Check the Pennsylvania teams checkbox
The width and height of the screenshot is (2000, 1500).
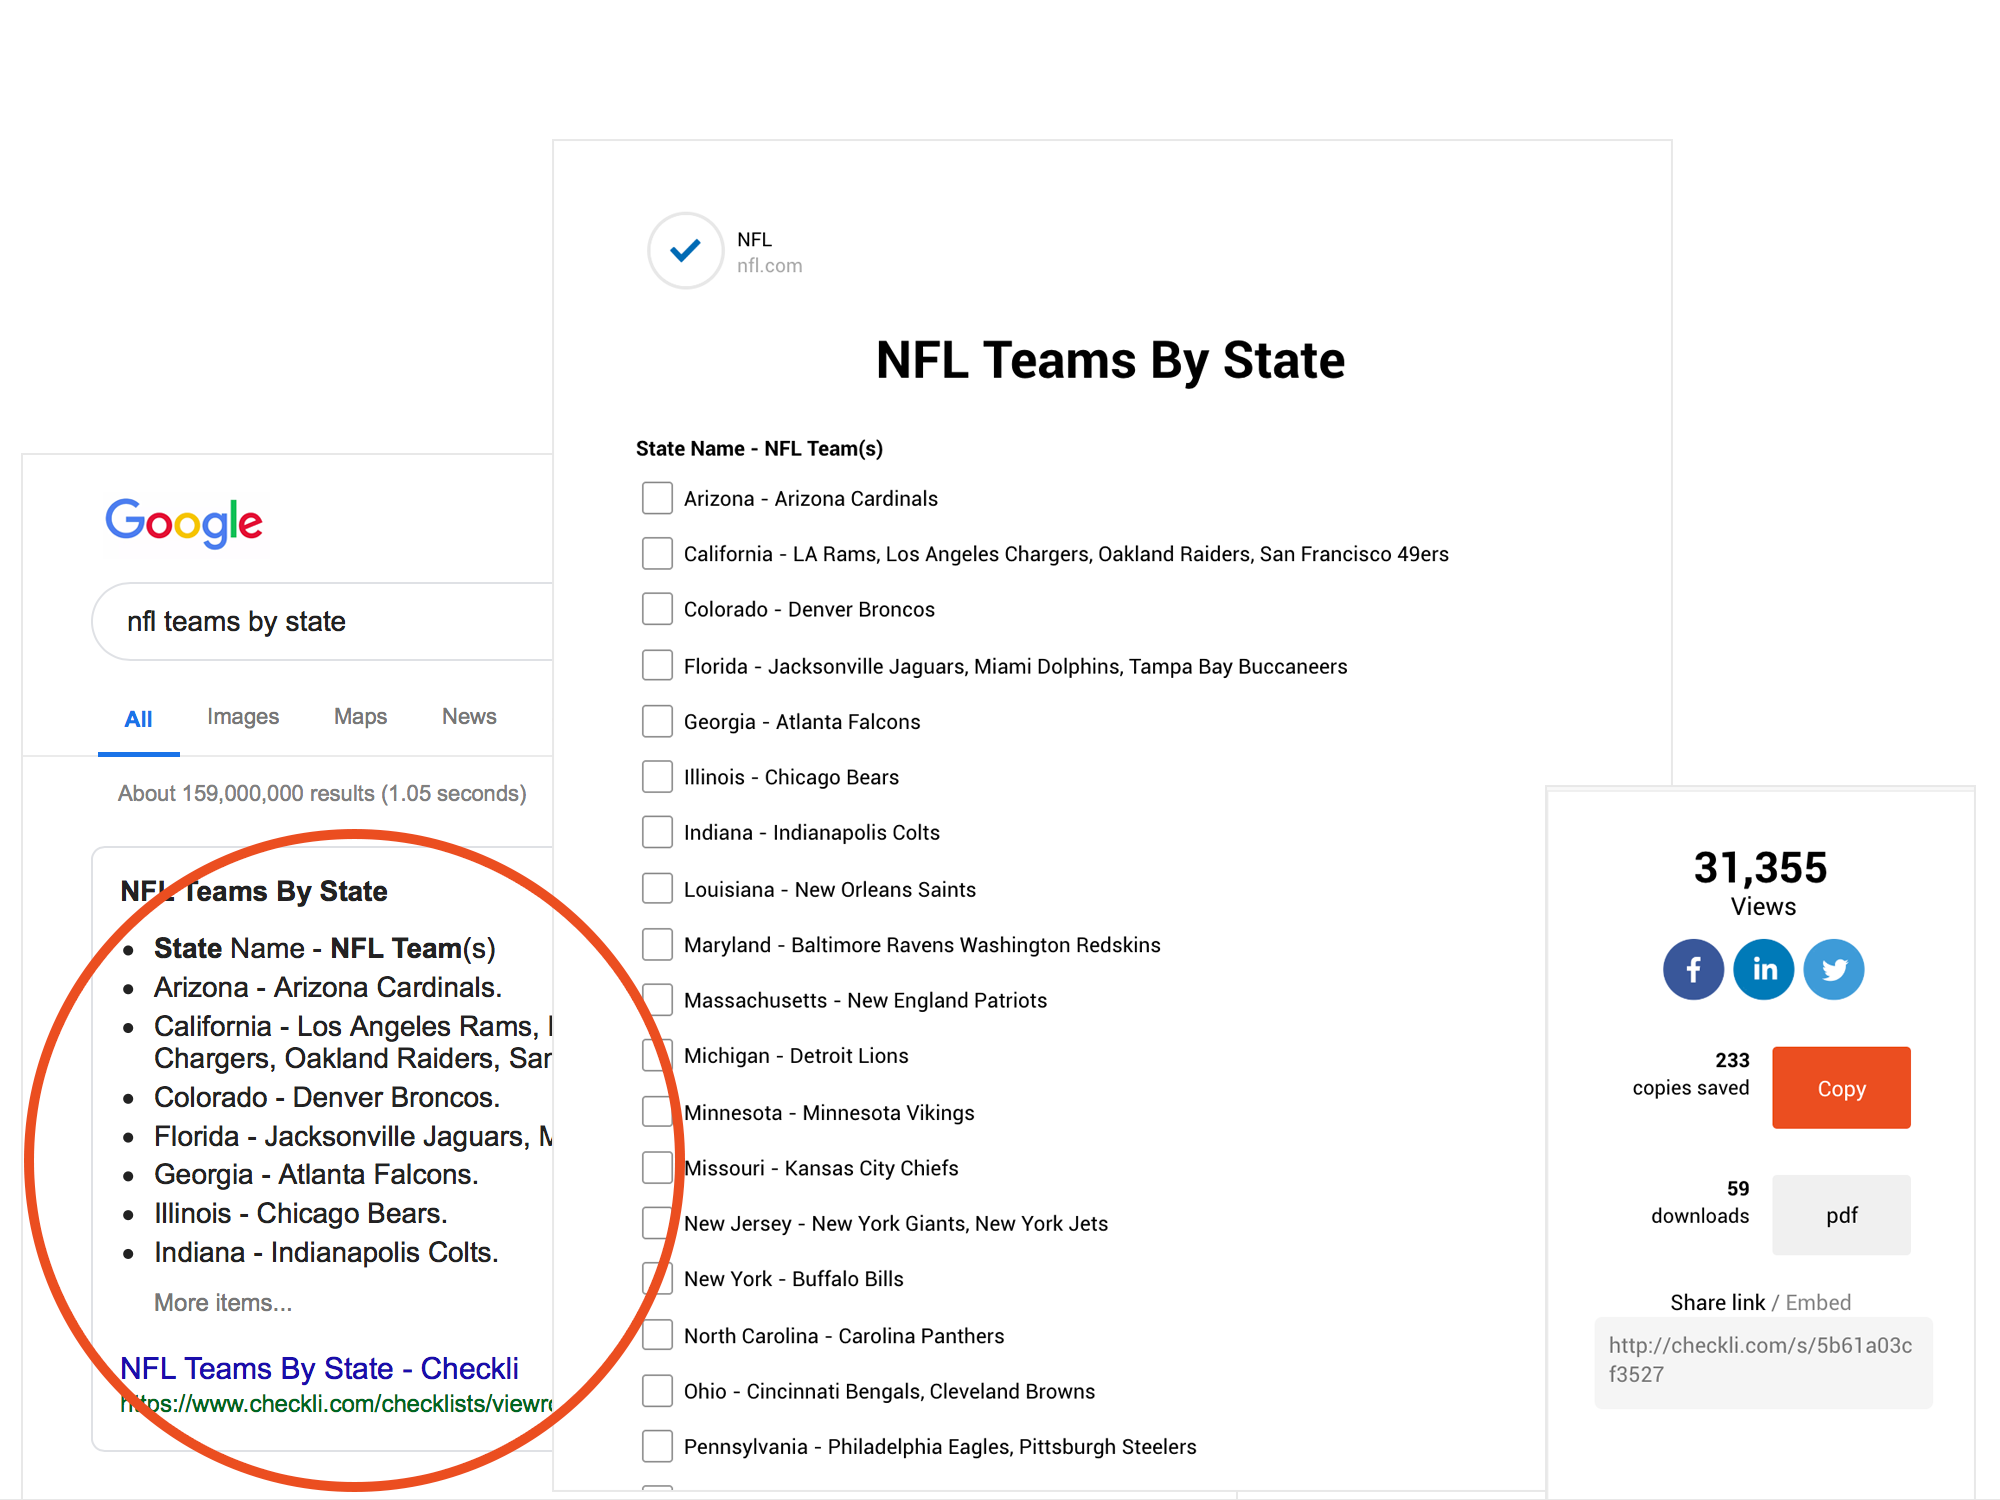point(657,1446)
